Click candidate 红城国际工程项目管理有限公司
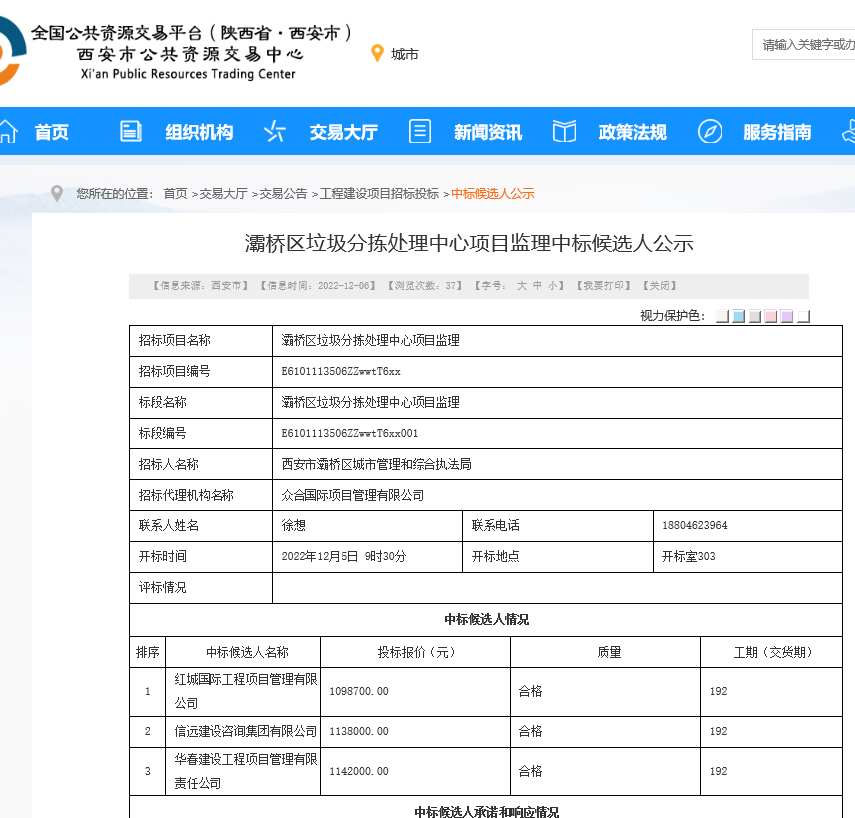This screenshot has width=855, height=818. (x=245, y=691)
